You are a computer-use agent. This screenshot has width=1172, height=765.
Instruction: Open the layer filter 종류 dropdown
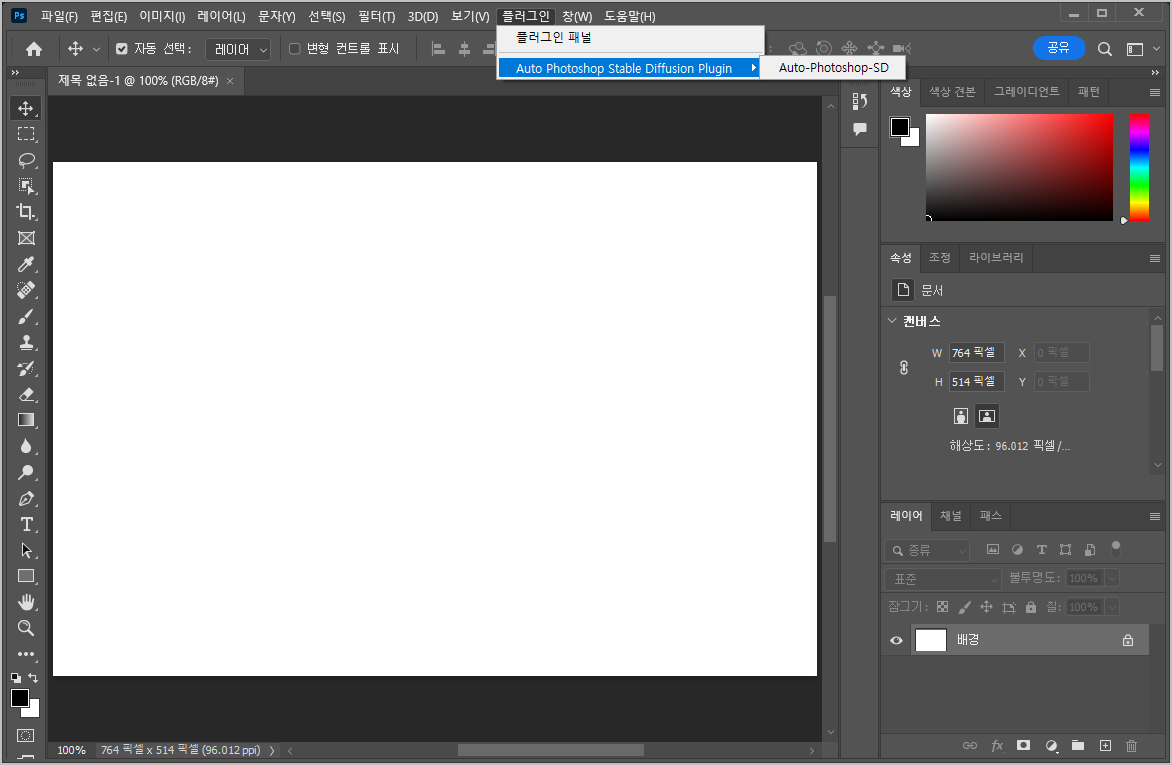coord(927,550)
